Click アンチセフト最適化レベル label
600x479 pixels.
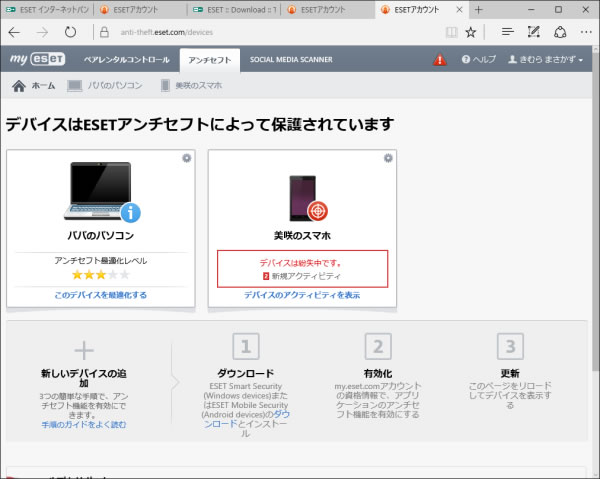pos(101,261)
